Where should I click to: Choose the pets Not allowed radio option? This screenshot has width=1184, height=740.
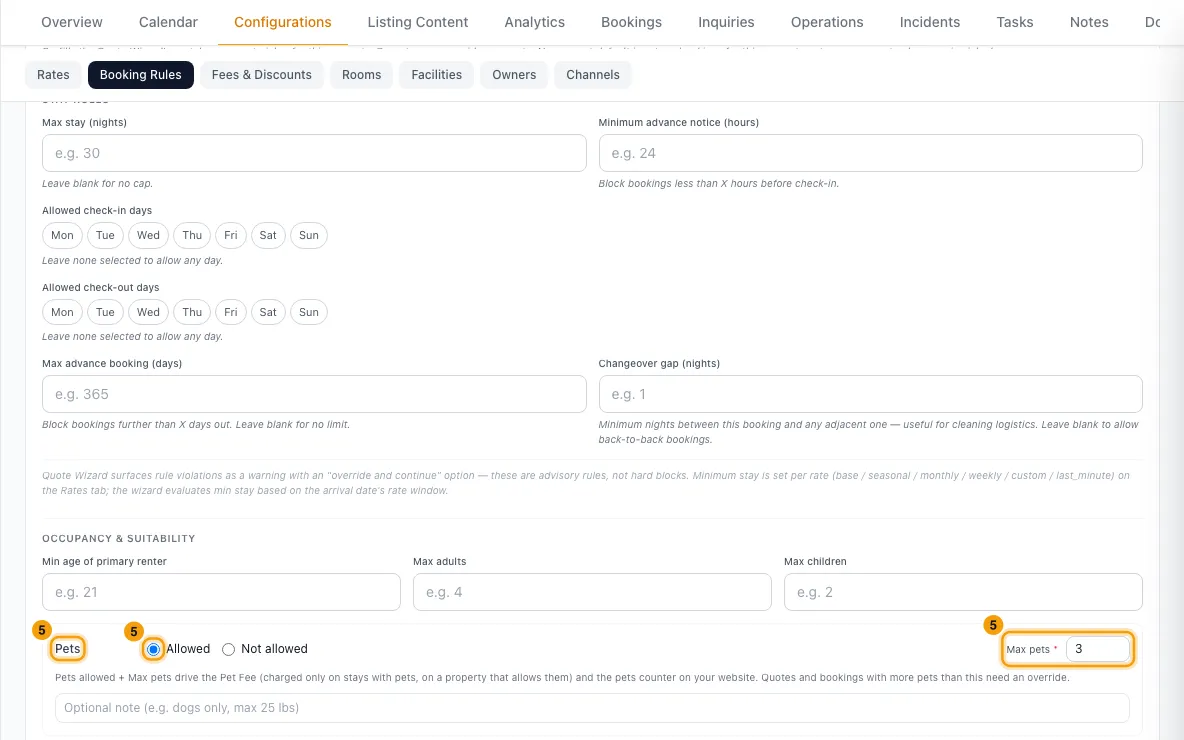pos(228,649)
